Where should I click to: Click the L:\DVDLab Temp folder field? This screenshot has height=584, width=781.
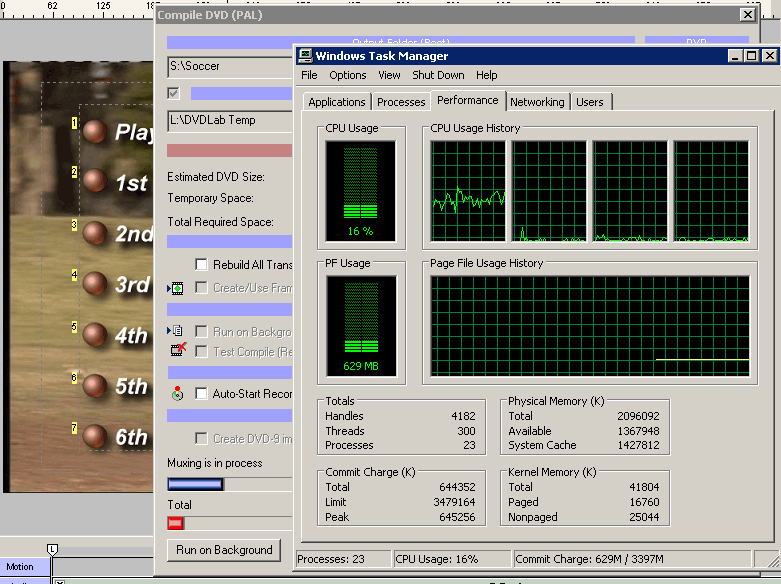tap(230, 121)
